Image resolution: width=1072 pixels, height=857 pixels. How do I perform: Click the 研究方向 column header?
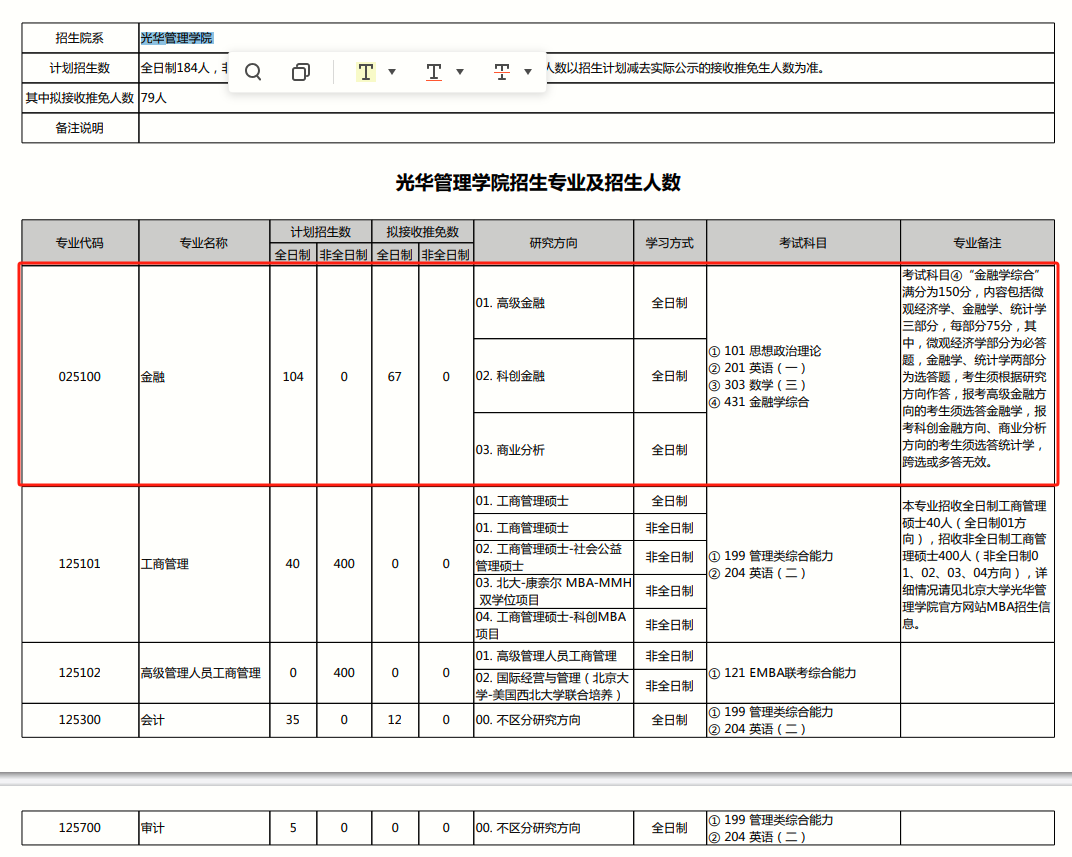pos(554,243)
